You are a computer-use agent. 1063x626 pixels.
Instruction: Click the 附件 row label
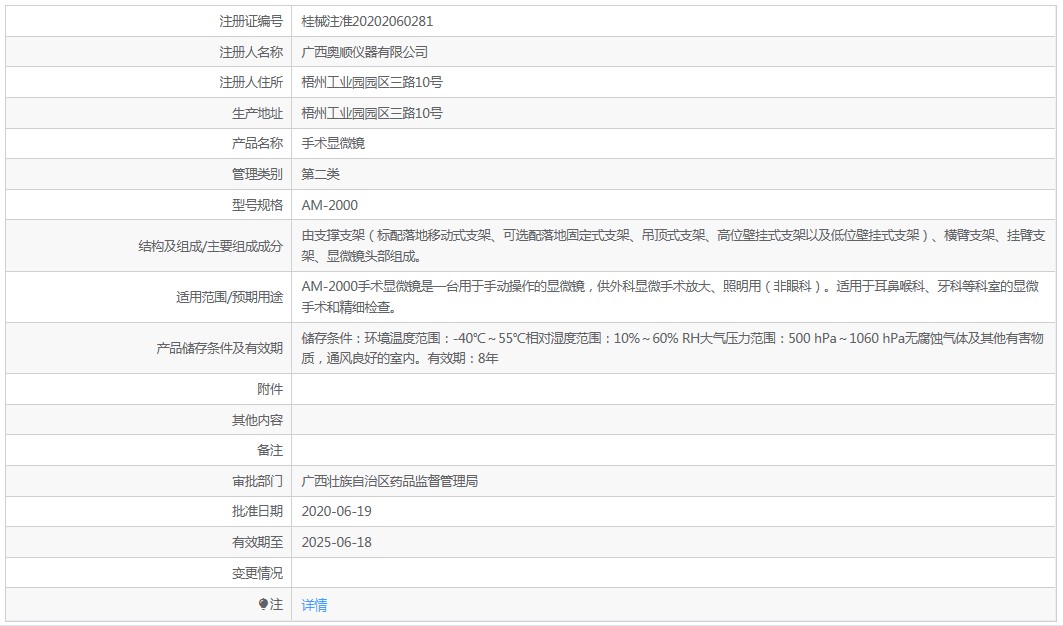coord(270,389)
